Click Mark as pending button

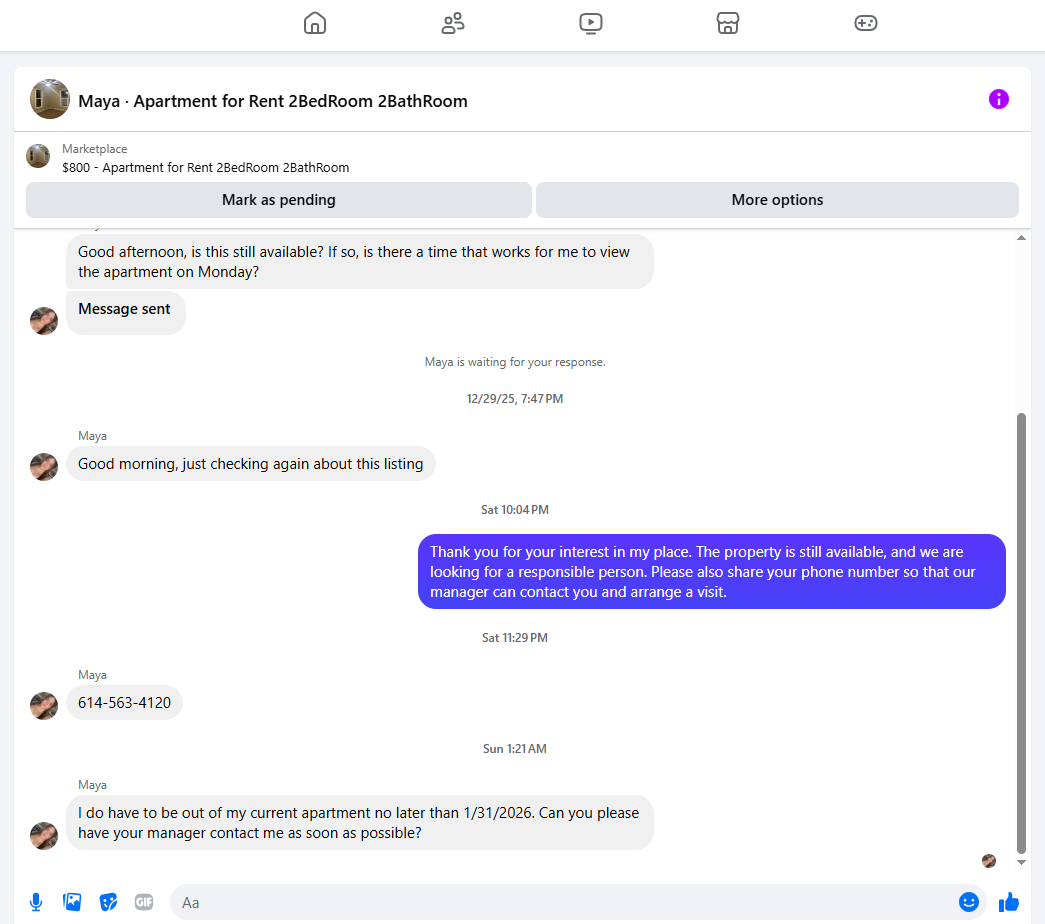point(279,200)
